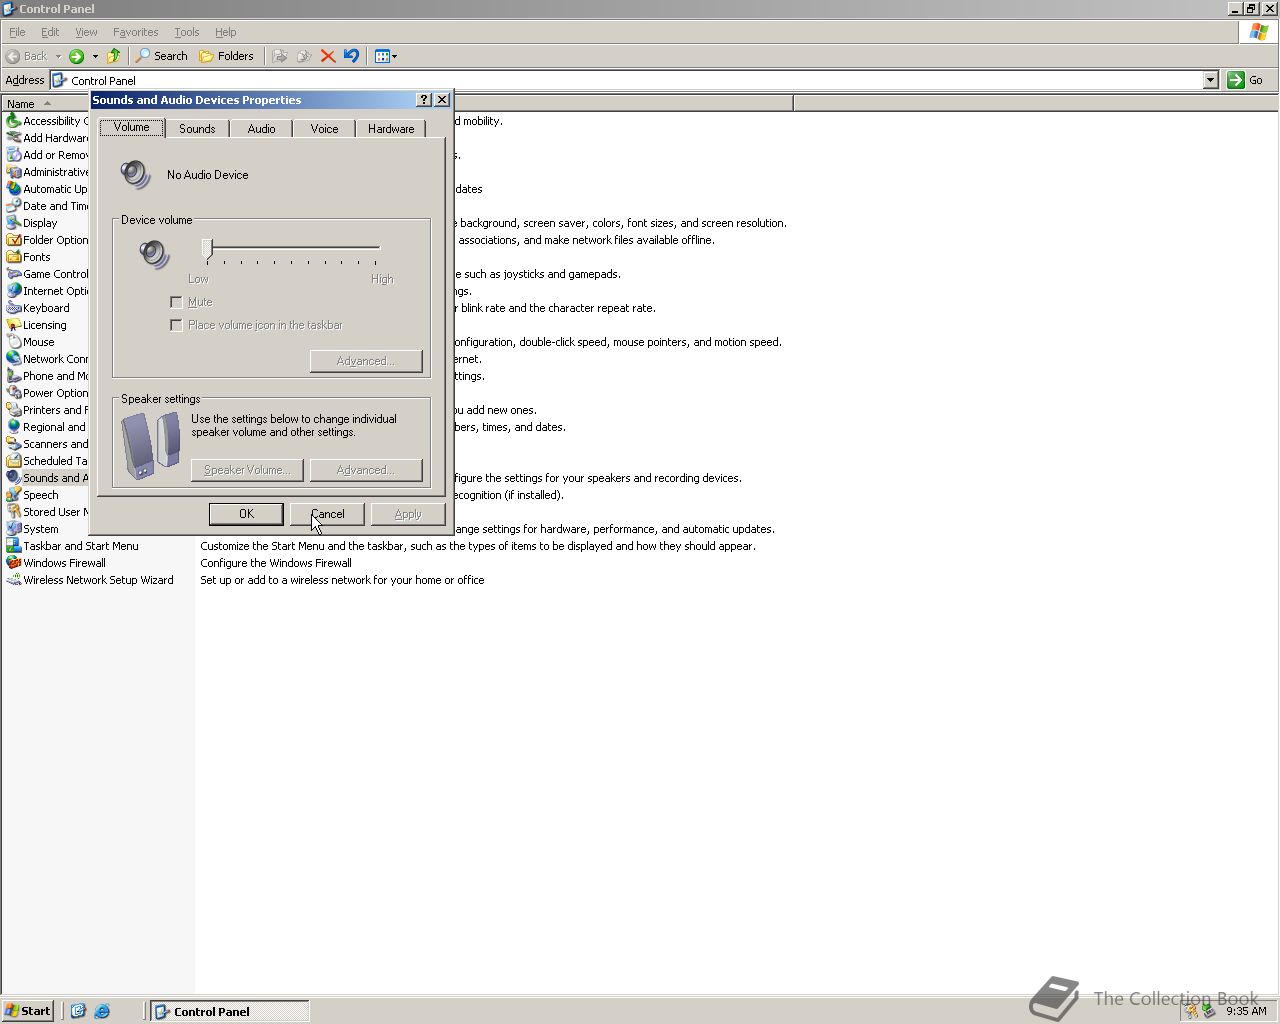Screen dimensions: 1280x1024
Task: Click the Cancel button in dialog
Action: pyautogui.click(x=327, y=514)
